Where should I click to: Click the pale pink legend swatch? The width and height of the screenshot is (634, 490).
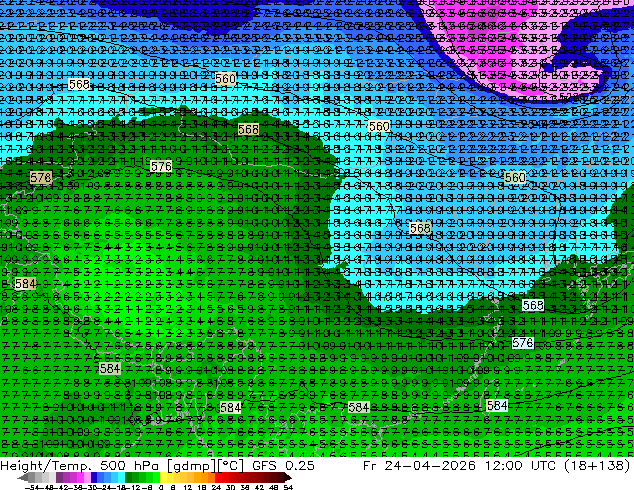(x=87, y=477)
